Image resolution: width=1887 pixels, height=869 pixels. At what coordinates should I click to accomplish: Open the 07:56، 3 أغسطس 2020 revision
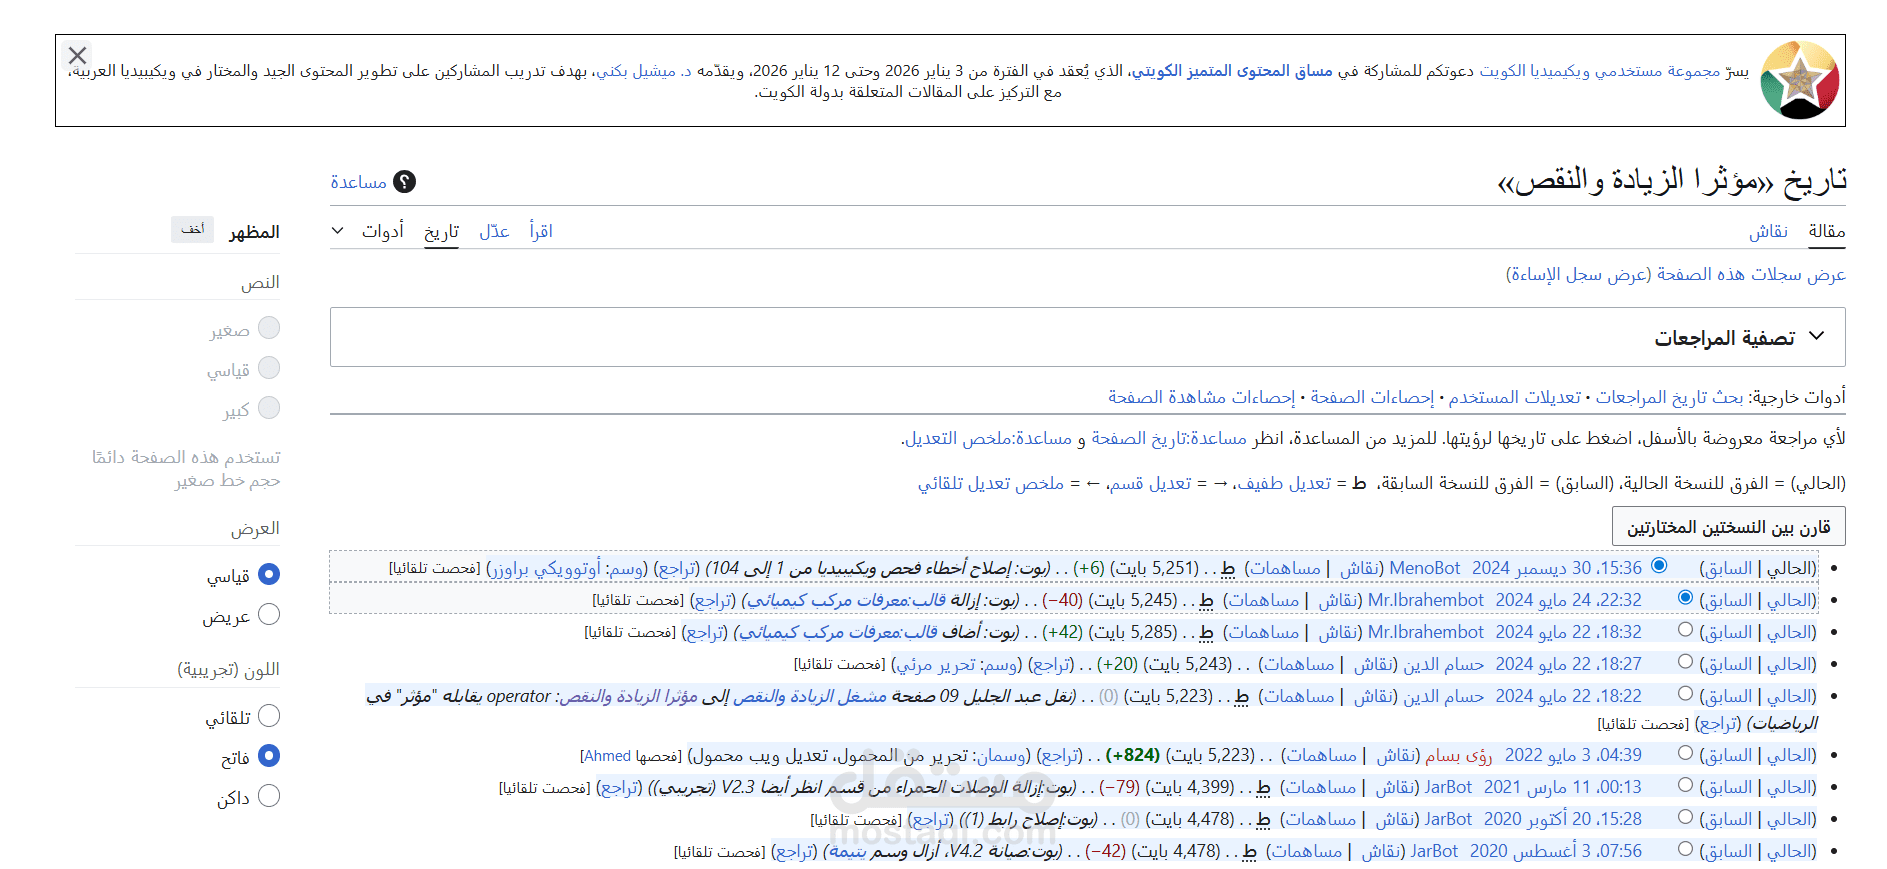pyautogui.click(x=1556, y=851)
